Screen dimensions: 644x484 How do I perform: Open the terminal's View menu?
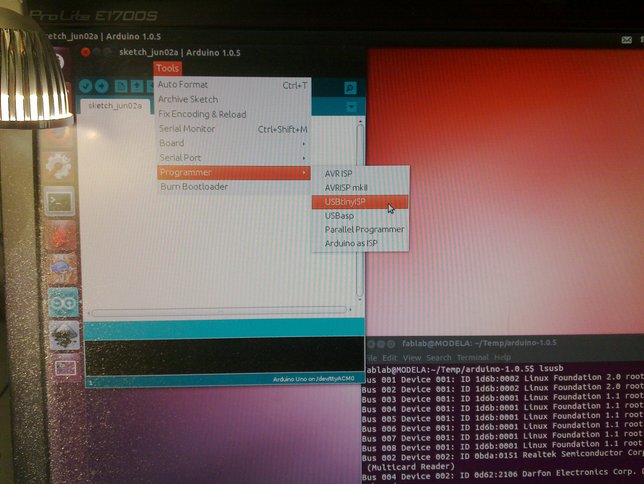(x=412, y=358)
